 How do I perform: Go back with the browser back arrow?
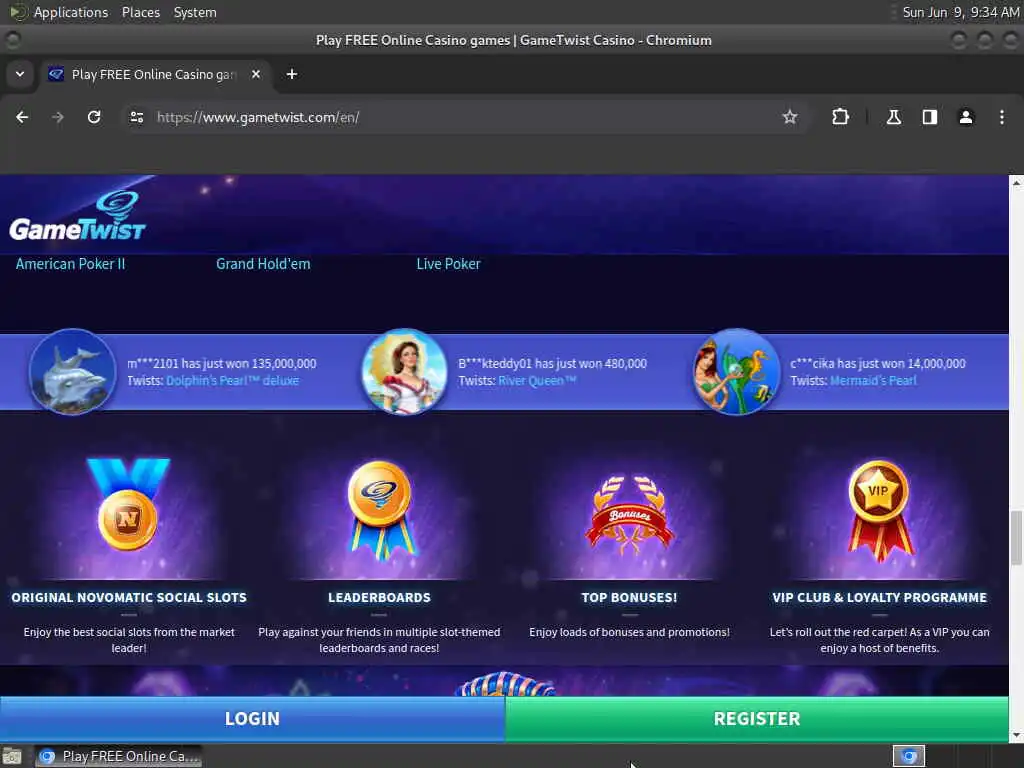click(22, 117)
